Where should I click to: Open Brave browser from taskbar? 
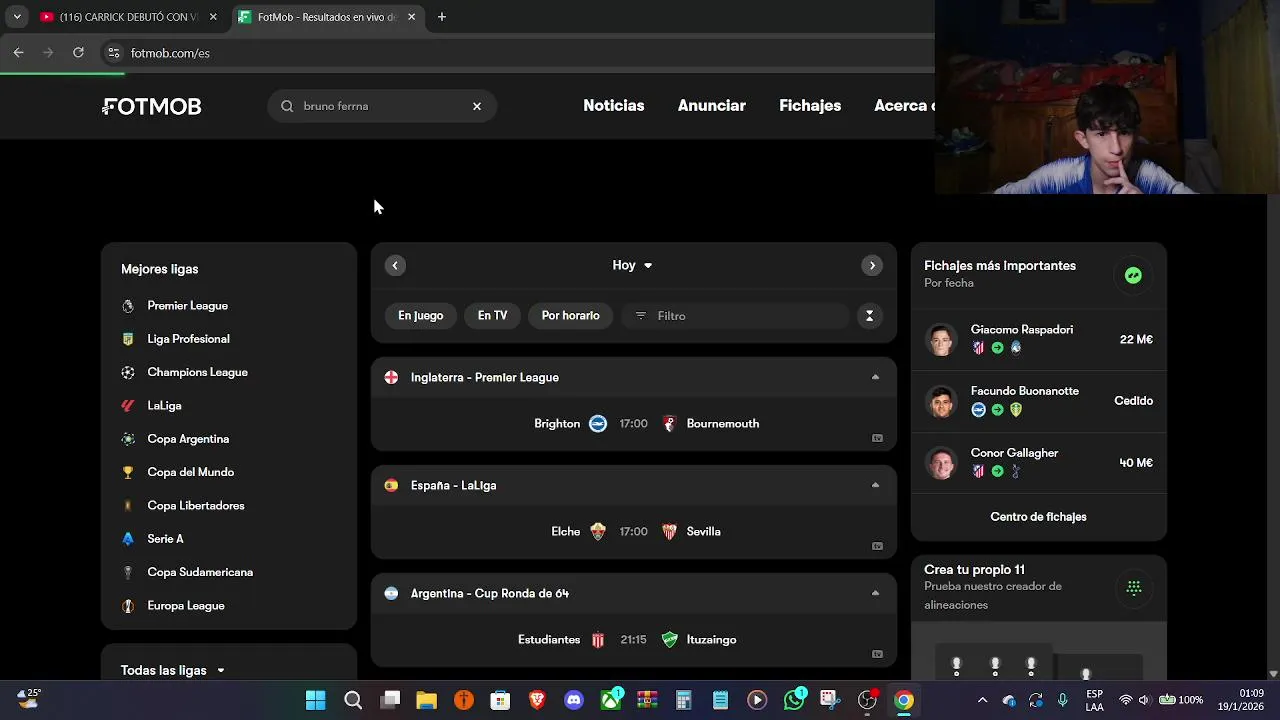tap(537, 700)
